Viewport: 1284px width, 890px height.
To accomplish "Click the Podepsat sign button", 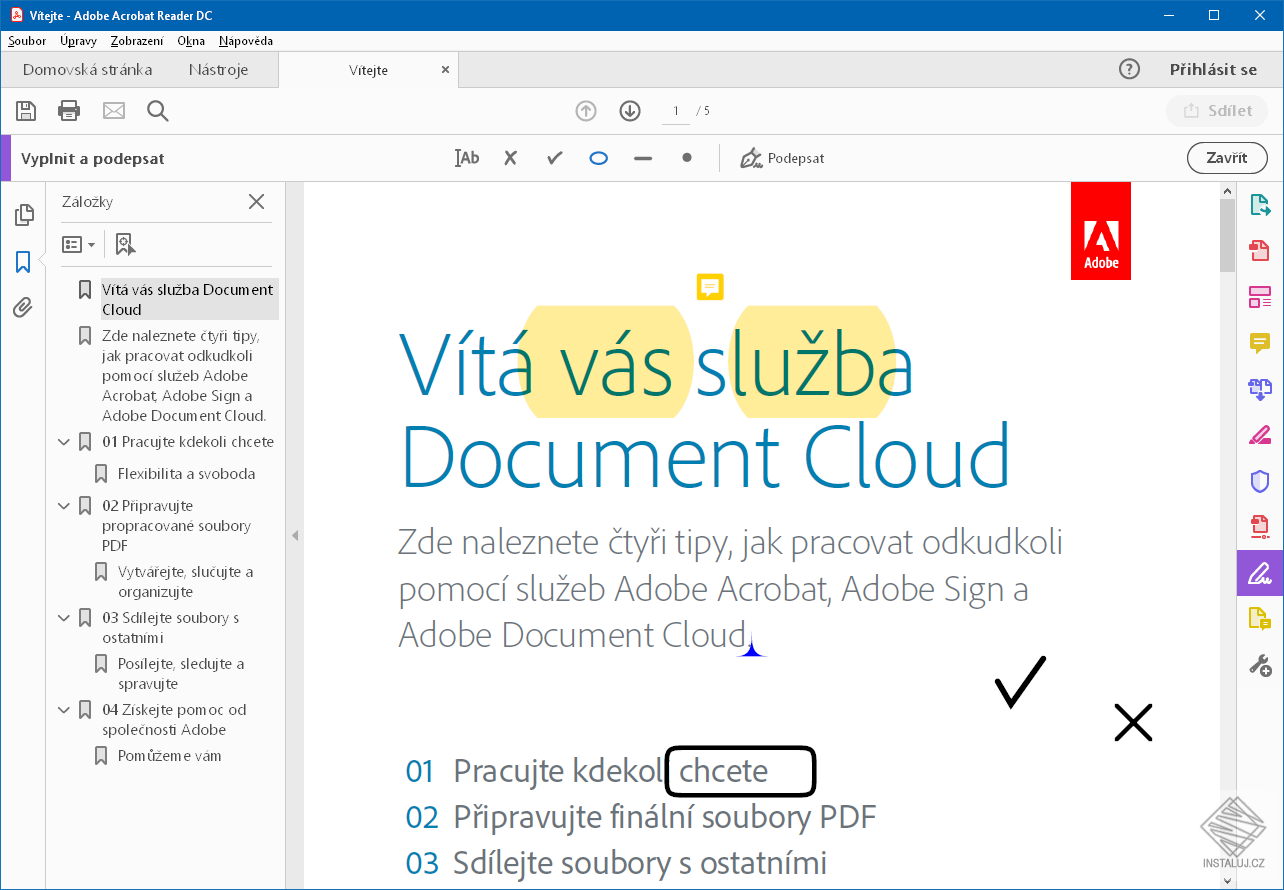I will (x=782, y=158).
